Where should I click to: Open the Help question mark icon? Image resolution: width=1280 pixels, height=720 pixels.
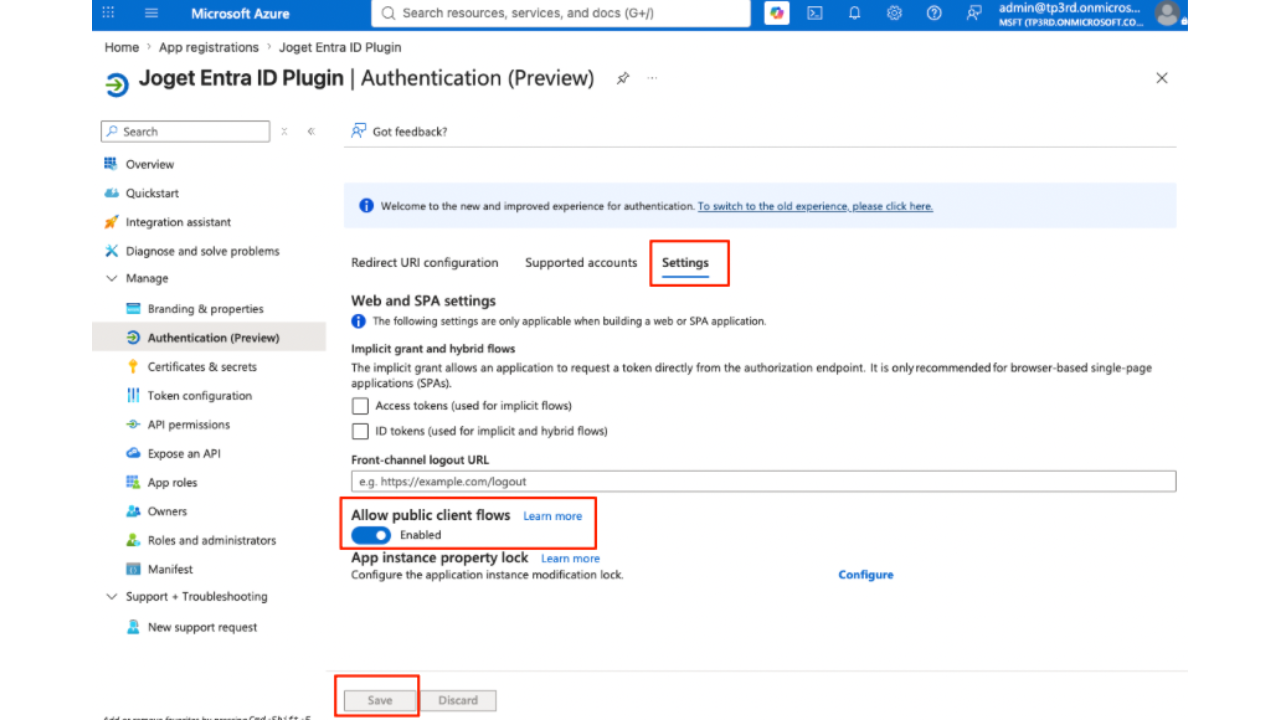[934, 13]
